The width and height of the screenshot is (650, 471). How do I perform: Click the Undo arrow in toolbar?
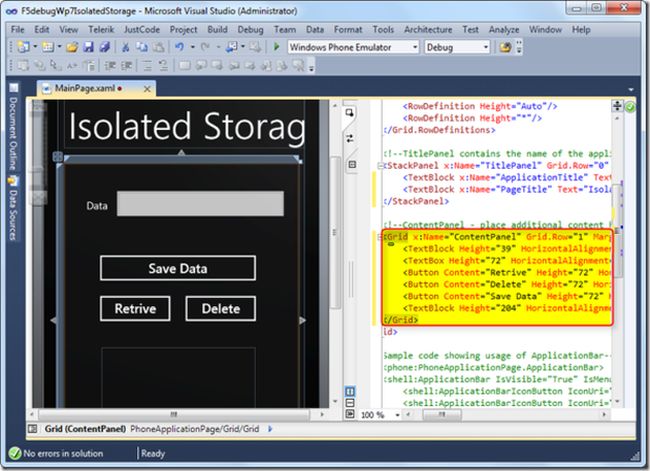179,47
